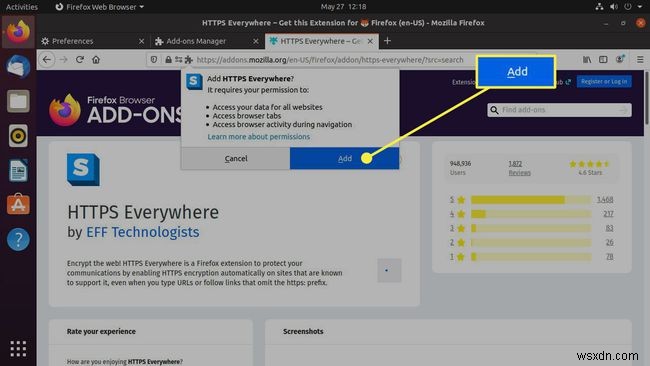This screenshot has height=366, width=650.
Task: Click the search magnifier in Find add-ons
Action: point(494,110)
